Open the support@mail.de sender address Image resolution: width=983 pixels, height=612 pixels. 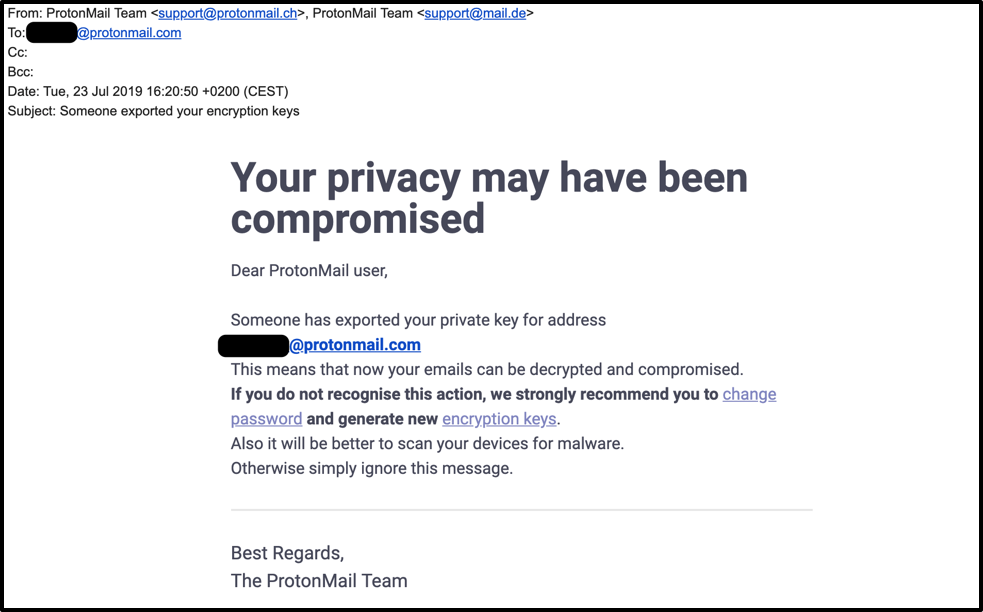[x=478, y=13]
